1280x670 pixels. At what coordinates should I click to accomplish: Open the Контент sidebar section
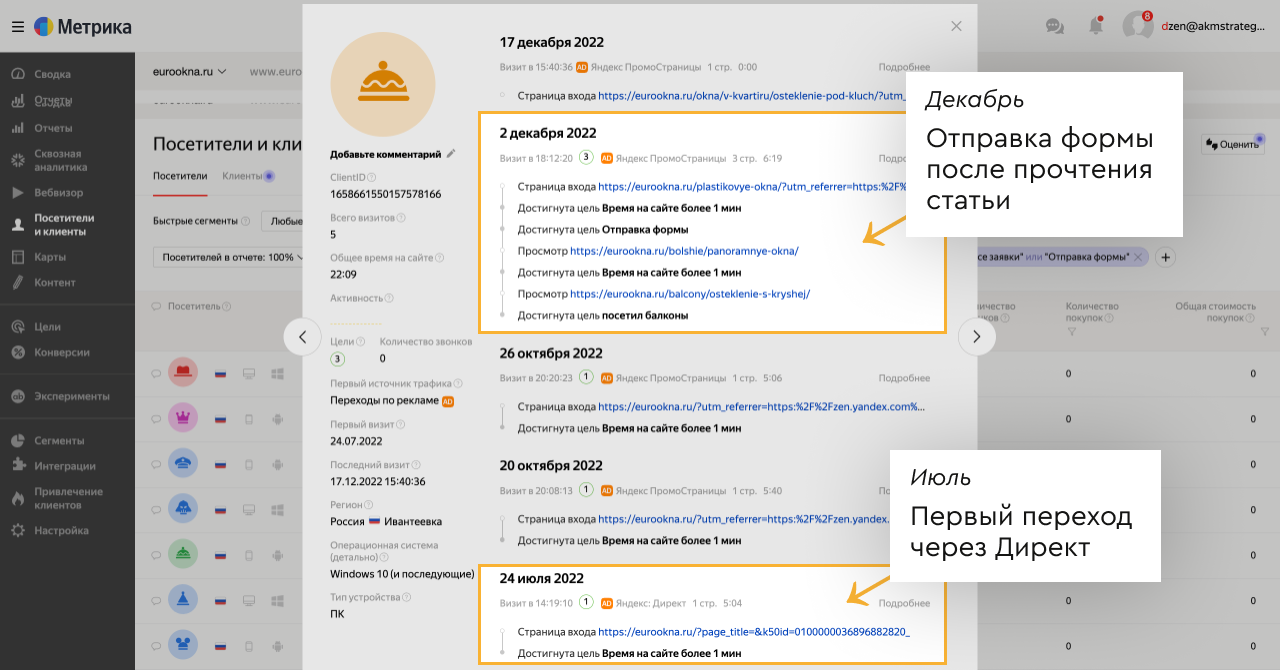click(54, 282)
